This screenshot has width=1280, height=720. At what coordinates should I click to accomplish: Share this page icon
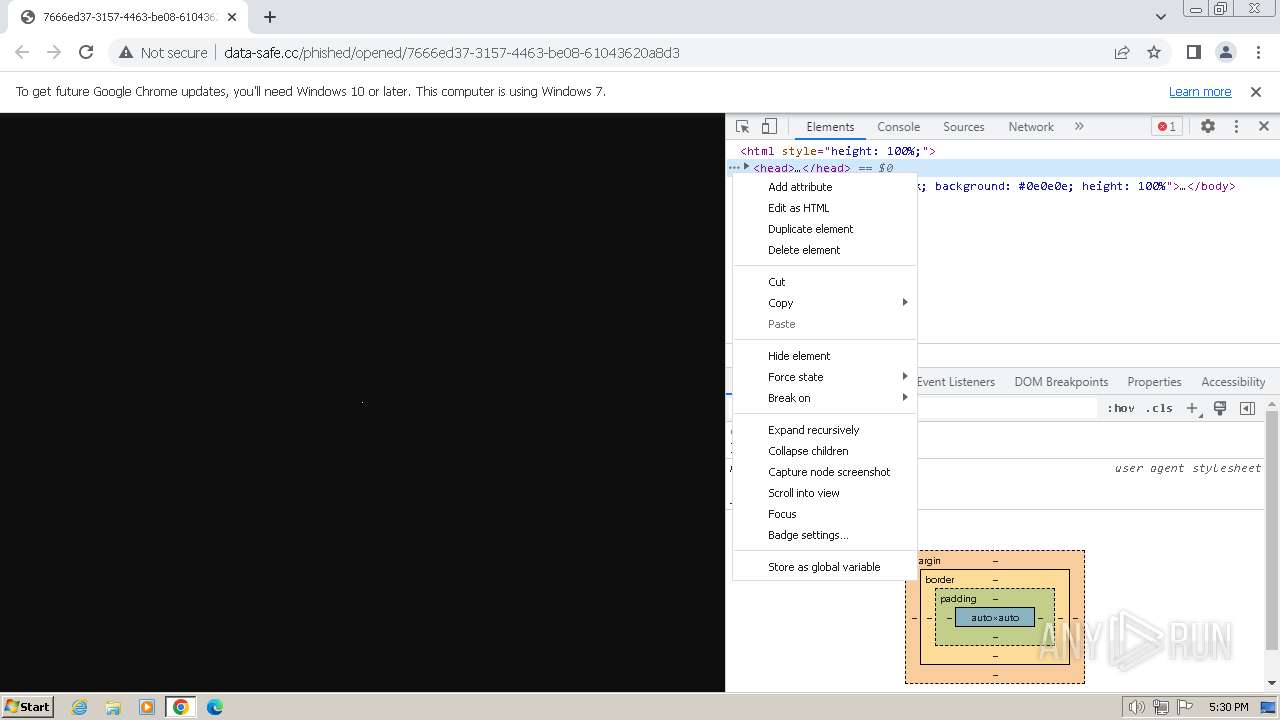(x=1122, y=52)
